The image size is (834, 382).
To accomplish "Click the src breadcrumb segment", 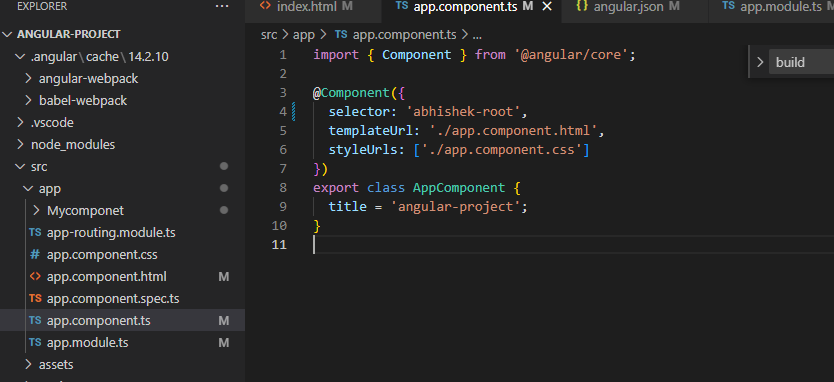I will [269, 35].
